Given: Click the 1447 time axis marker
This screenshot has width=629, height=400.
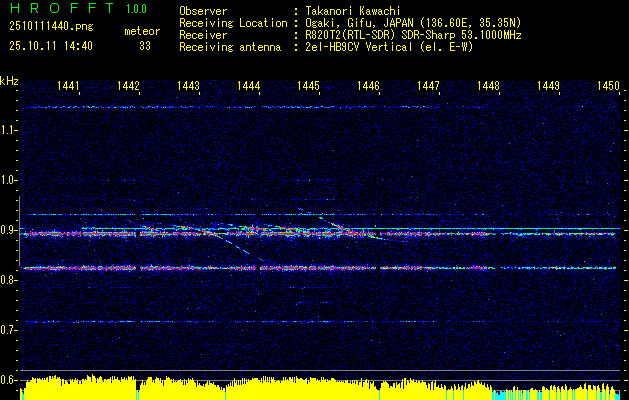Looking at the screenshot, I should [428, 85].
